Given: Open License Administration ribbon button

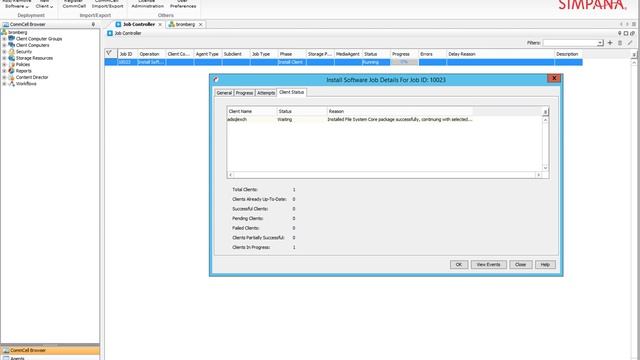Looking at the screenshot, I should pos(147,5).
